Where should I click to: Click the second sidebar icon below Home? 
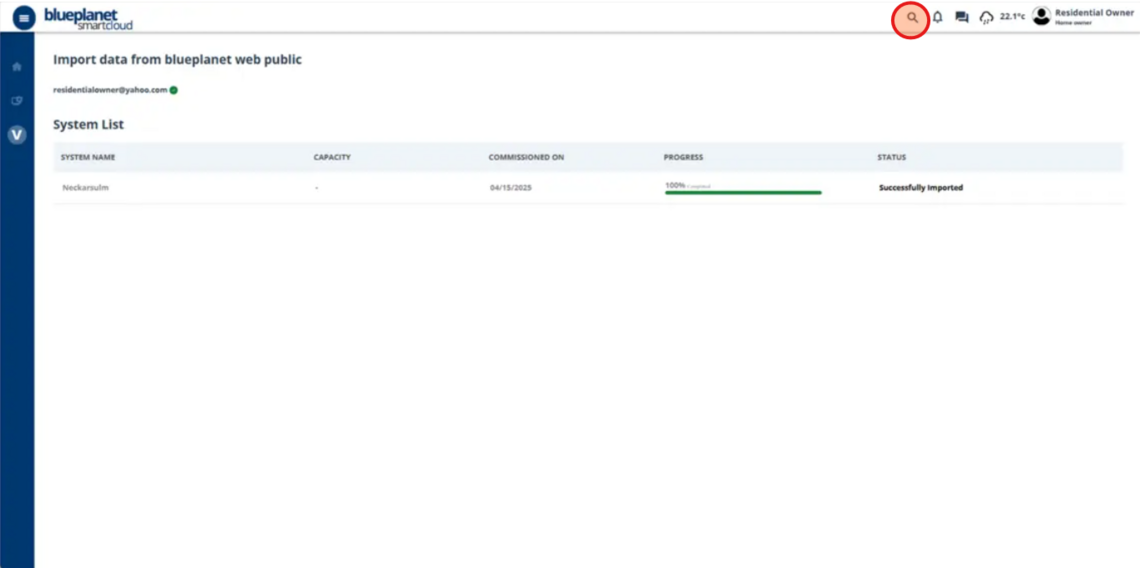tap(16, 101)
